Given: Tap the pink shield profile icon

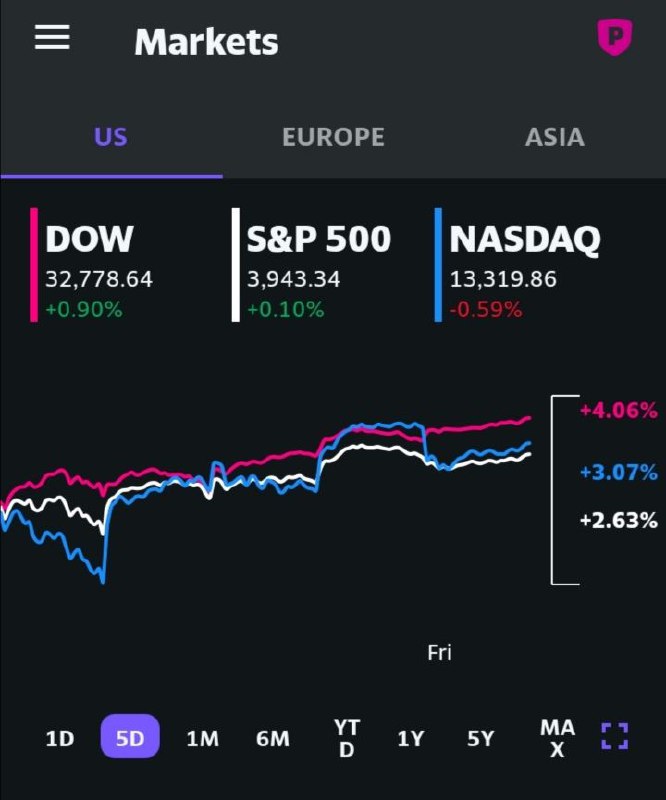Looking at the screenshot, I should 614,38.
